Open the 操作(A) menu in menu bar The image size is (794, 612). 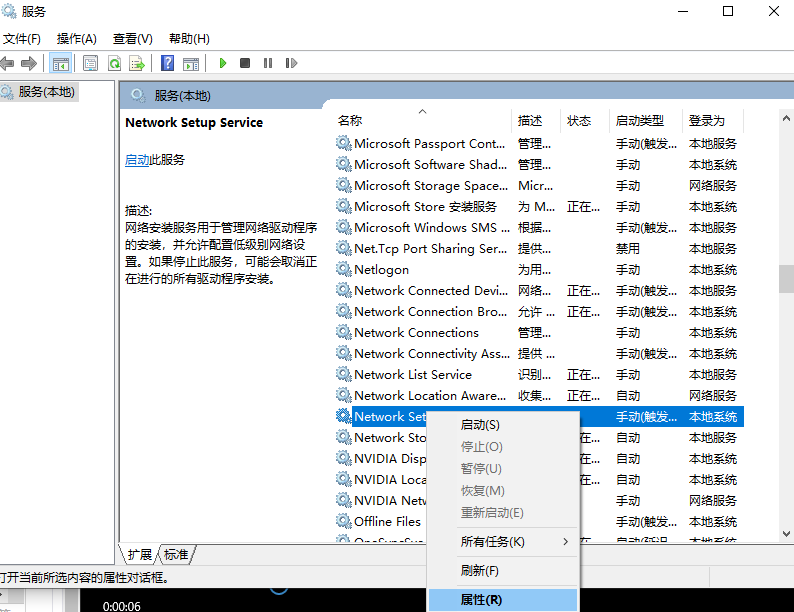[77, 39]
